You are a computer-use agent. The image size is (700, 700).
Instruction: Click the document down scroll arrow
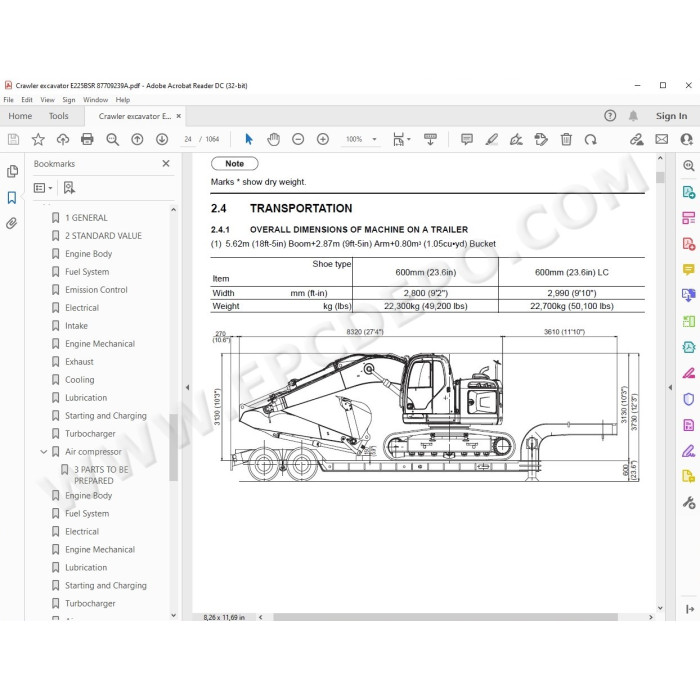pos(660,608)
